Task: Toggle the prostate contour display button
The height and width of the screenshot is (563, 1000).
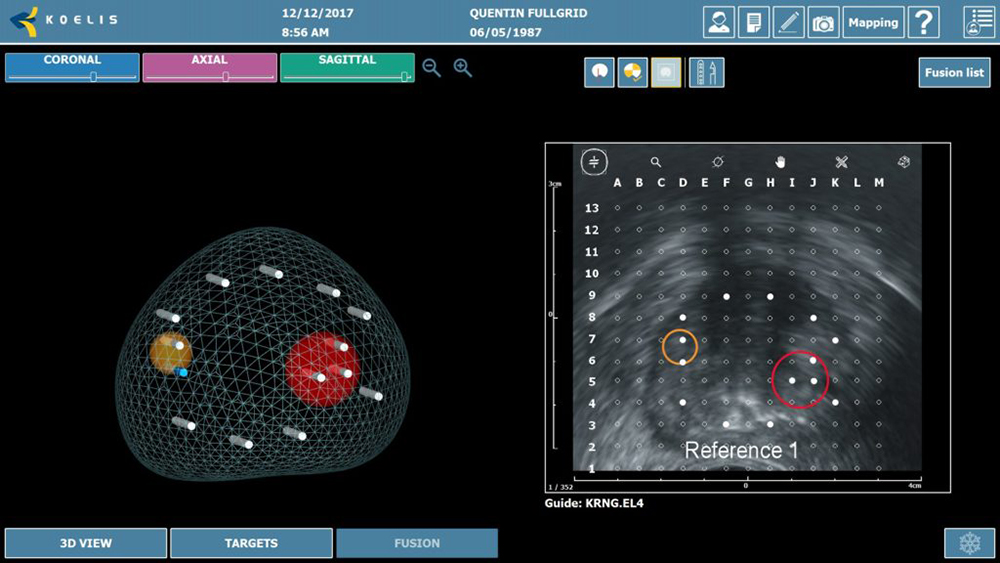Action: point(599,72)
